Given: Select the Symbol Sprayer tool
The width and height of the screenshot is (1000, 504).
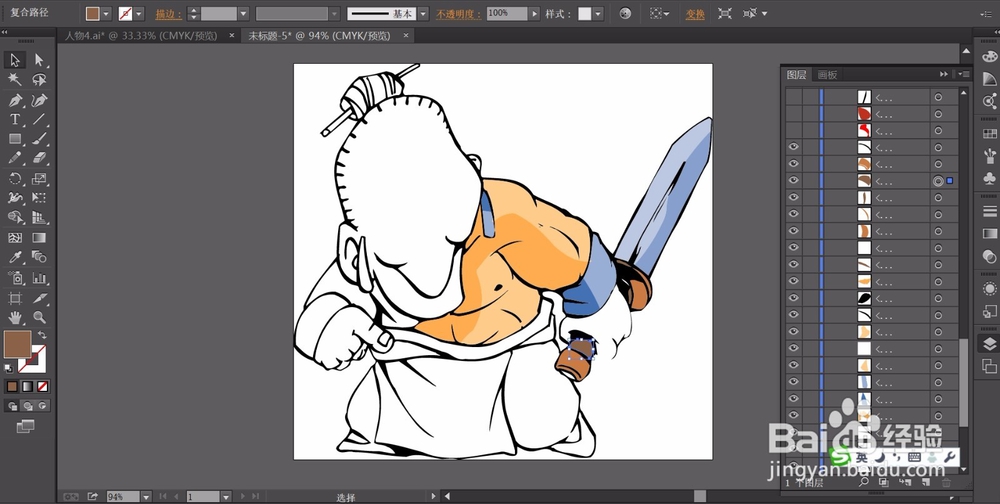Looking at the screenshot, I should click(x=15, y=278).
